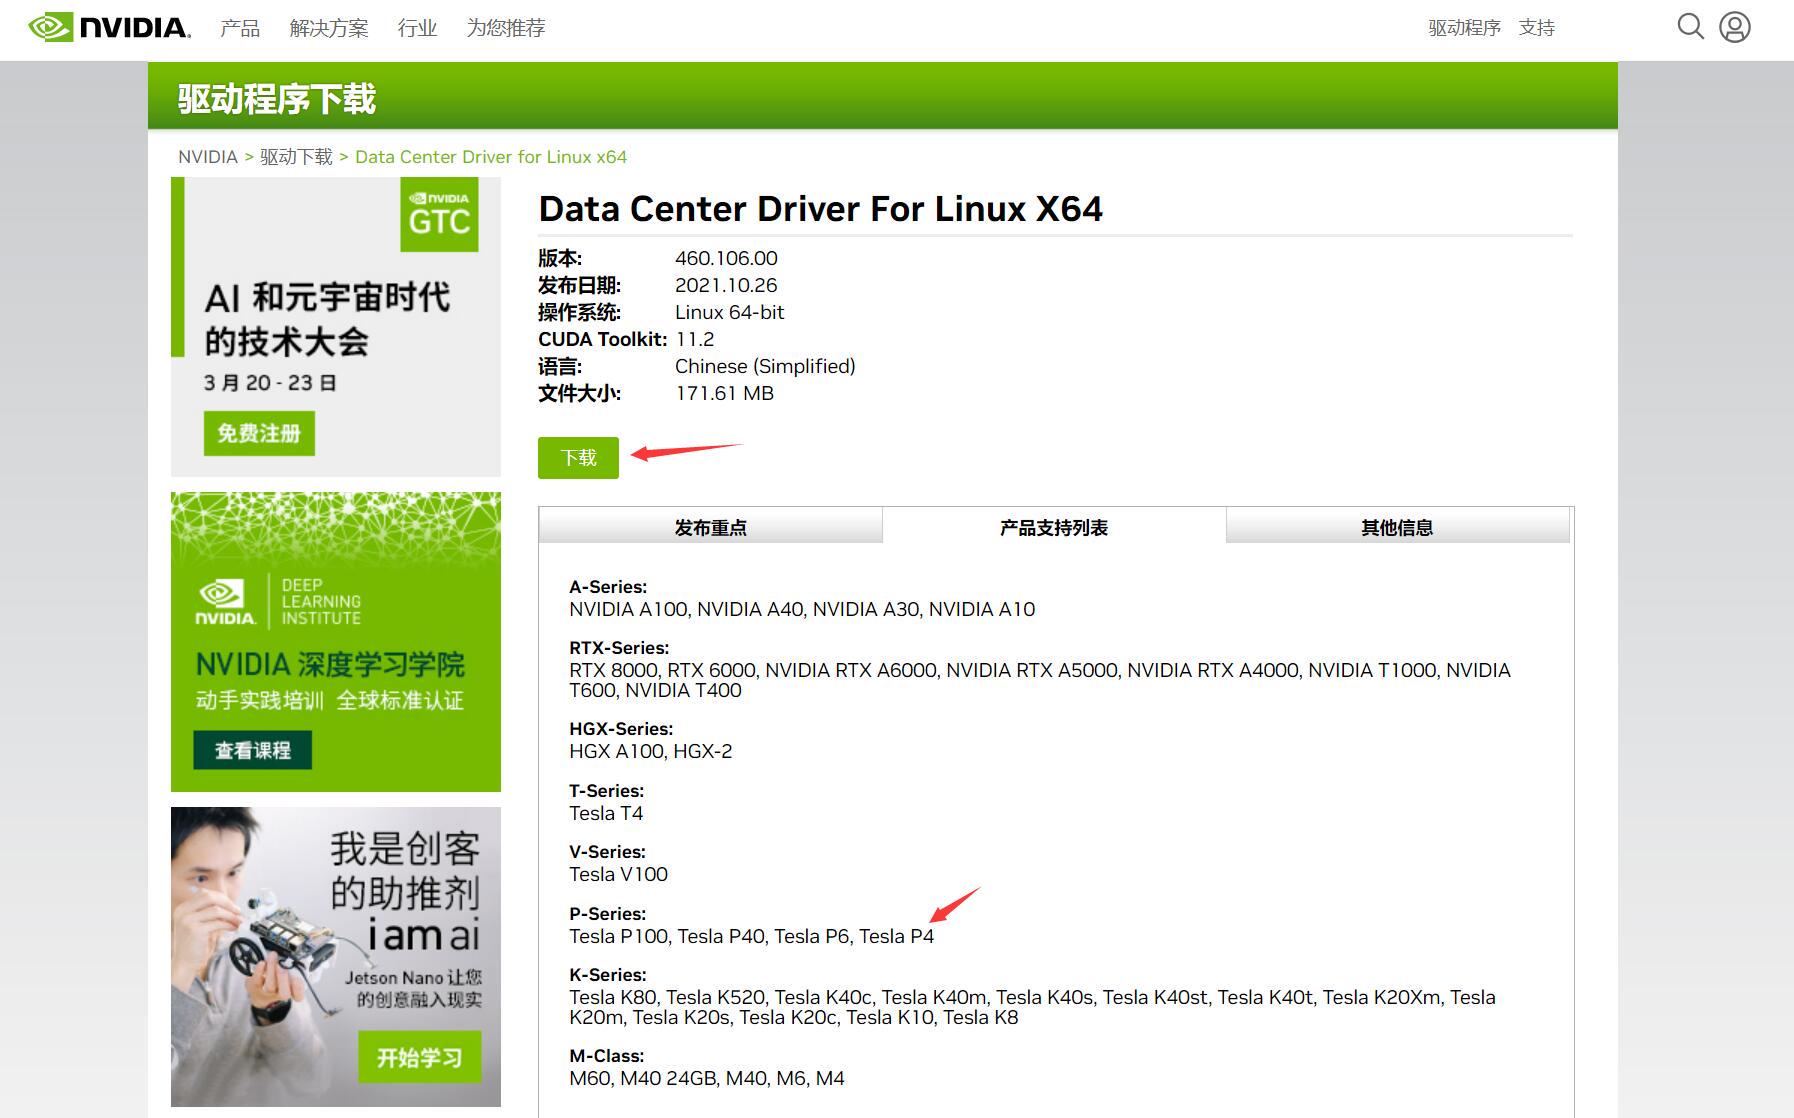Click the NVIDIA GTC badge in the banner
Screen dimensions: 1794x1118
click(x=440, y=213)
